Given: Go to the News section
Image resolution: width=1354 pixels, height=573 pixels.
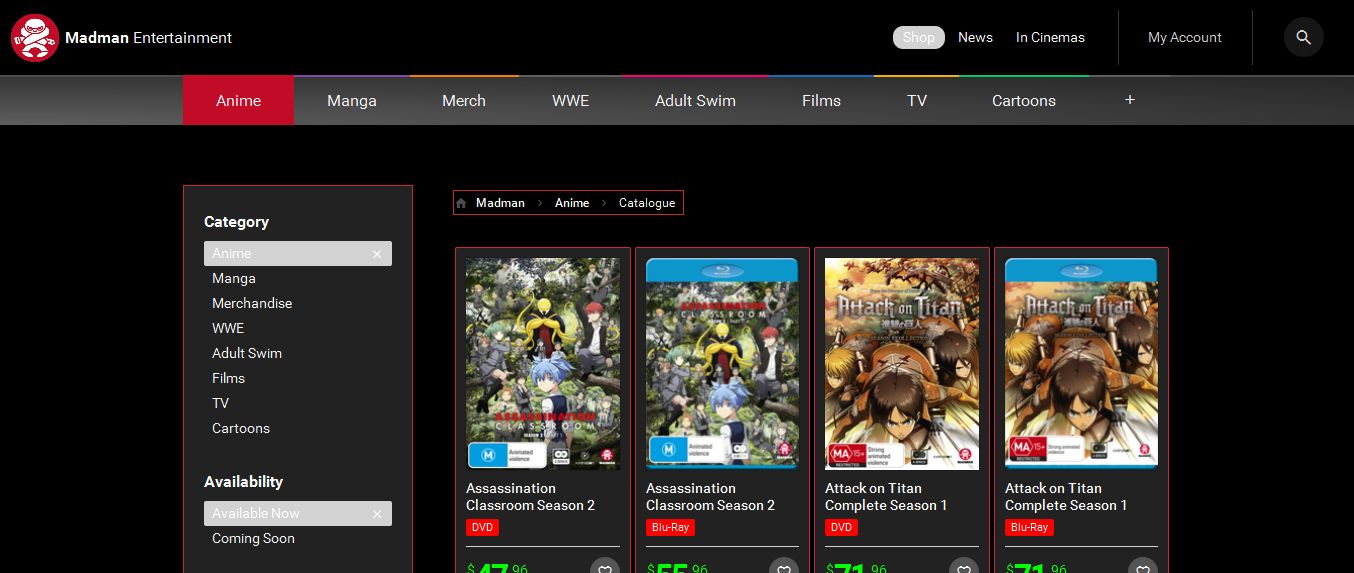Looking at the screenshot, I should (975, 37).
